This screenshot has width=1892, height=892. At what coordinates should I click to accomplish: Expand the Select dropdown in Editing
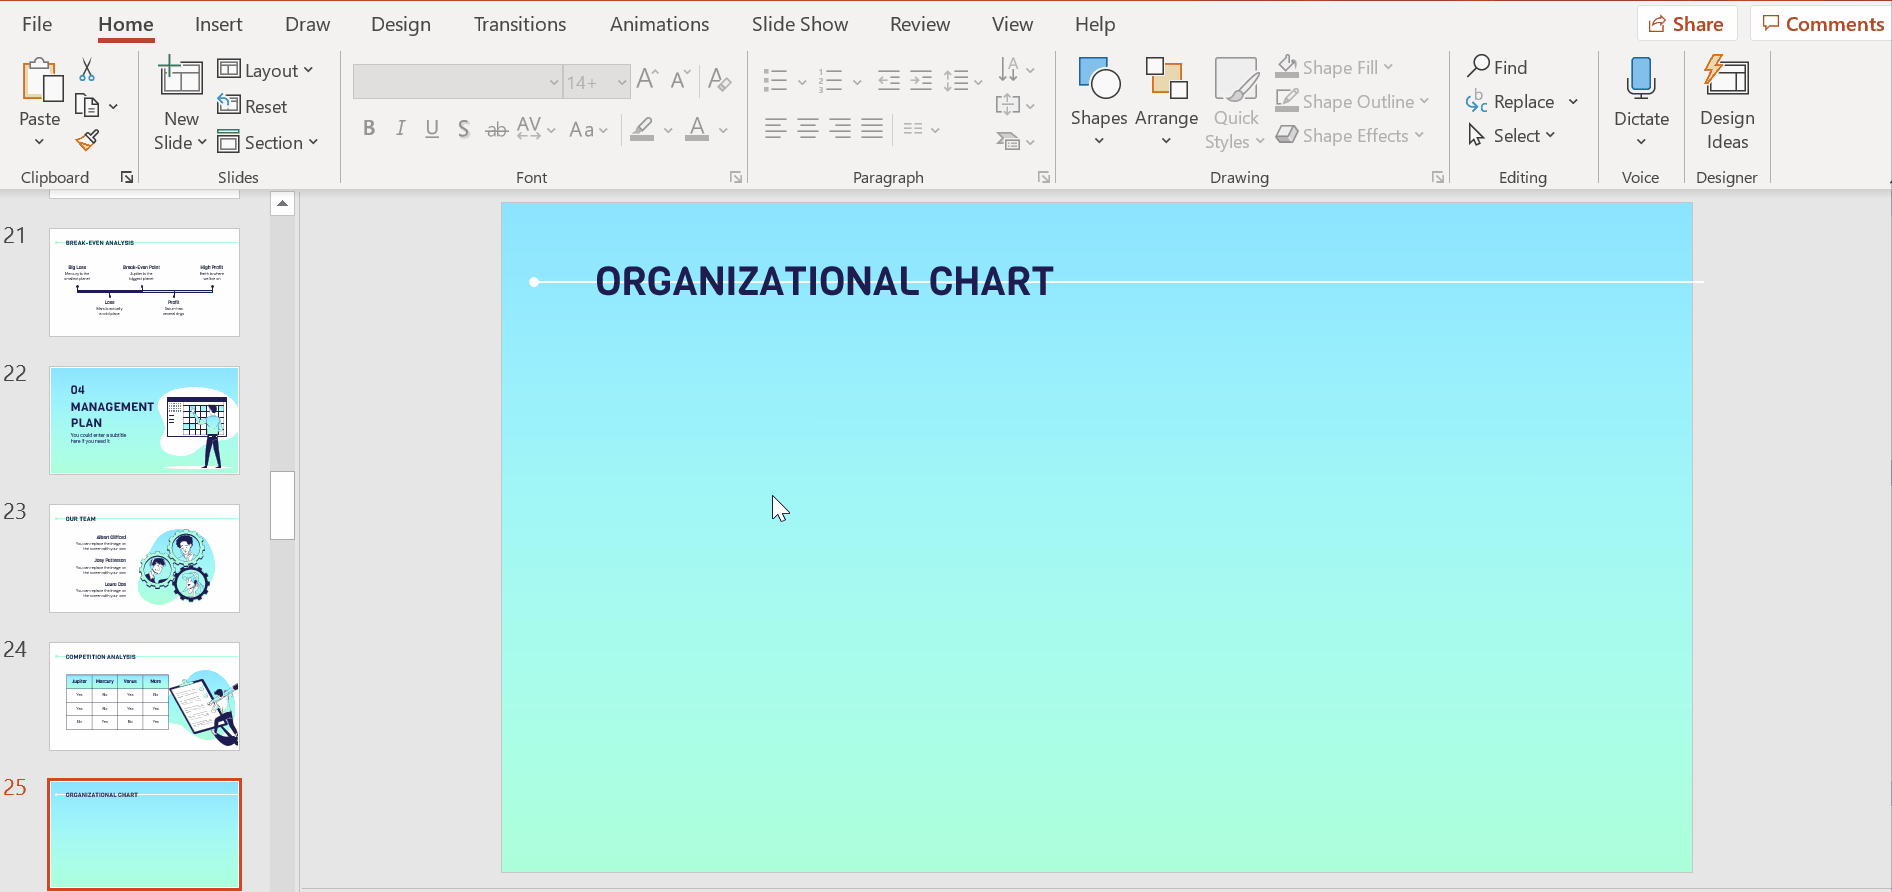(1512, 135)
